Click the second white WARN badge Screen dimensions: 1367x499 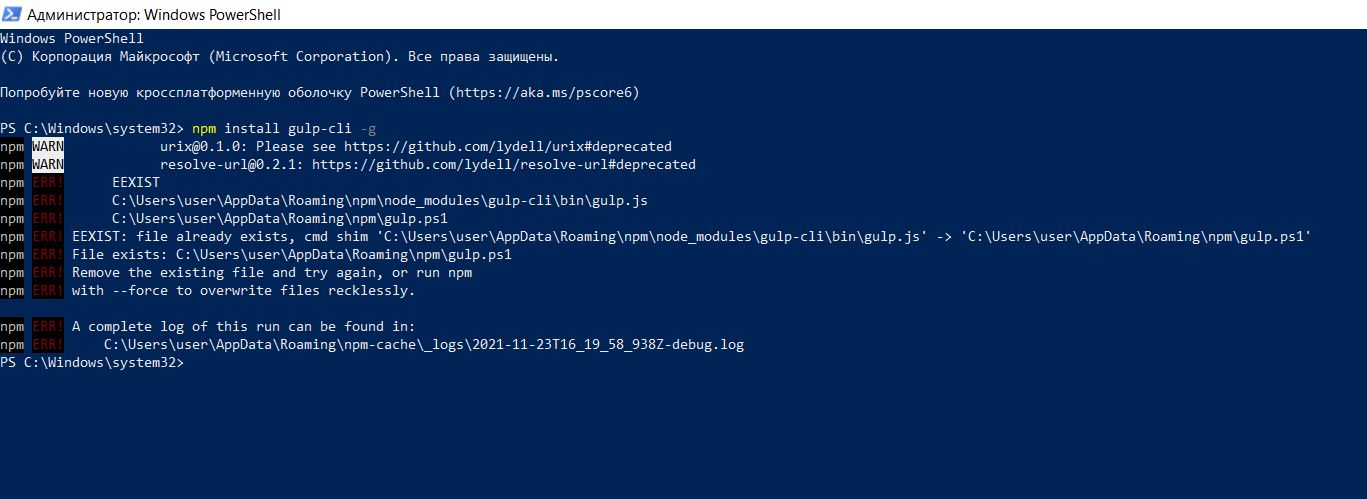pyautogui.click(x=48, y=164)
